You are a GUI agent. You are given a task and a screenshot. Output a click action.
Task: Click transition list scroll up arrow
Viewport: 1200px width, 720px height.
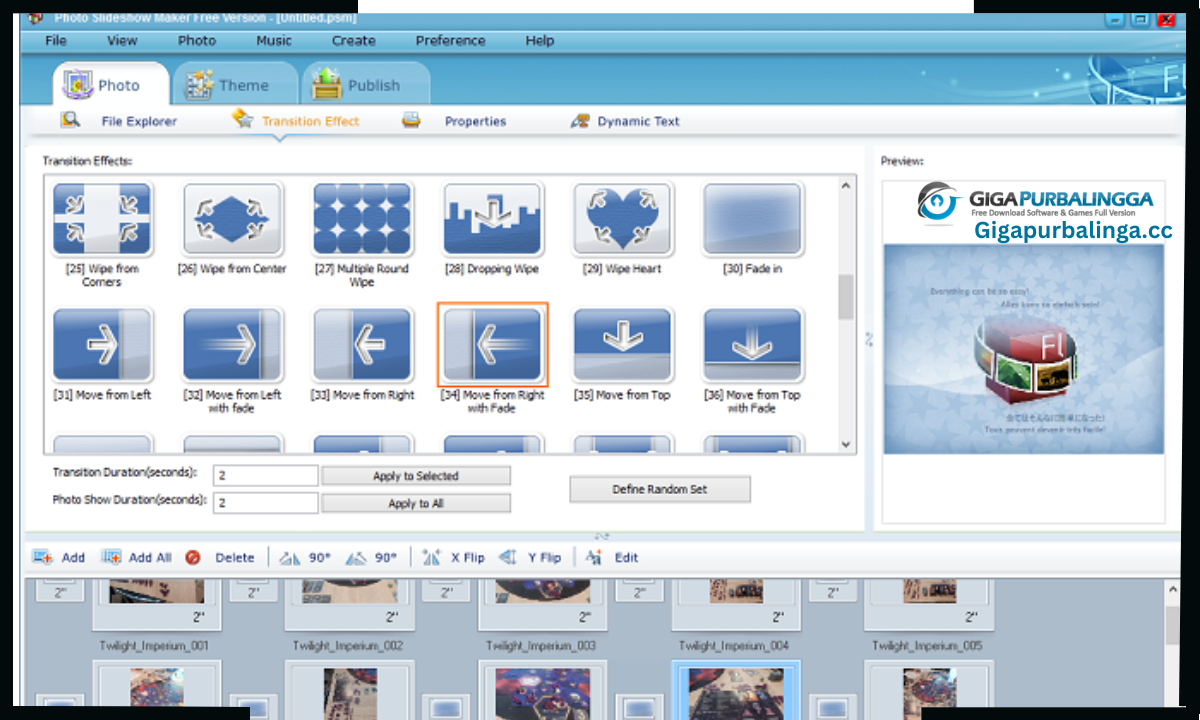[846, 185]
